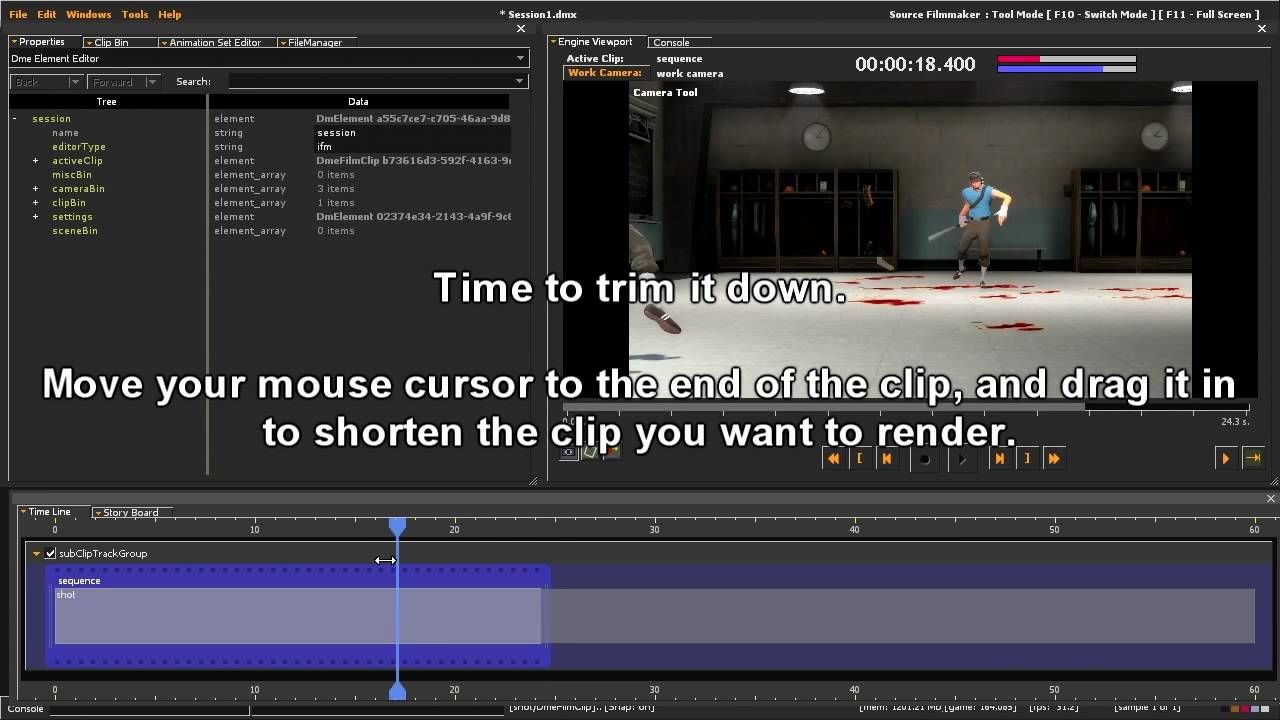Step to the previous frame with the transport icon
1280x720 pixels.
[x=886, y=458]
